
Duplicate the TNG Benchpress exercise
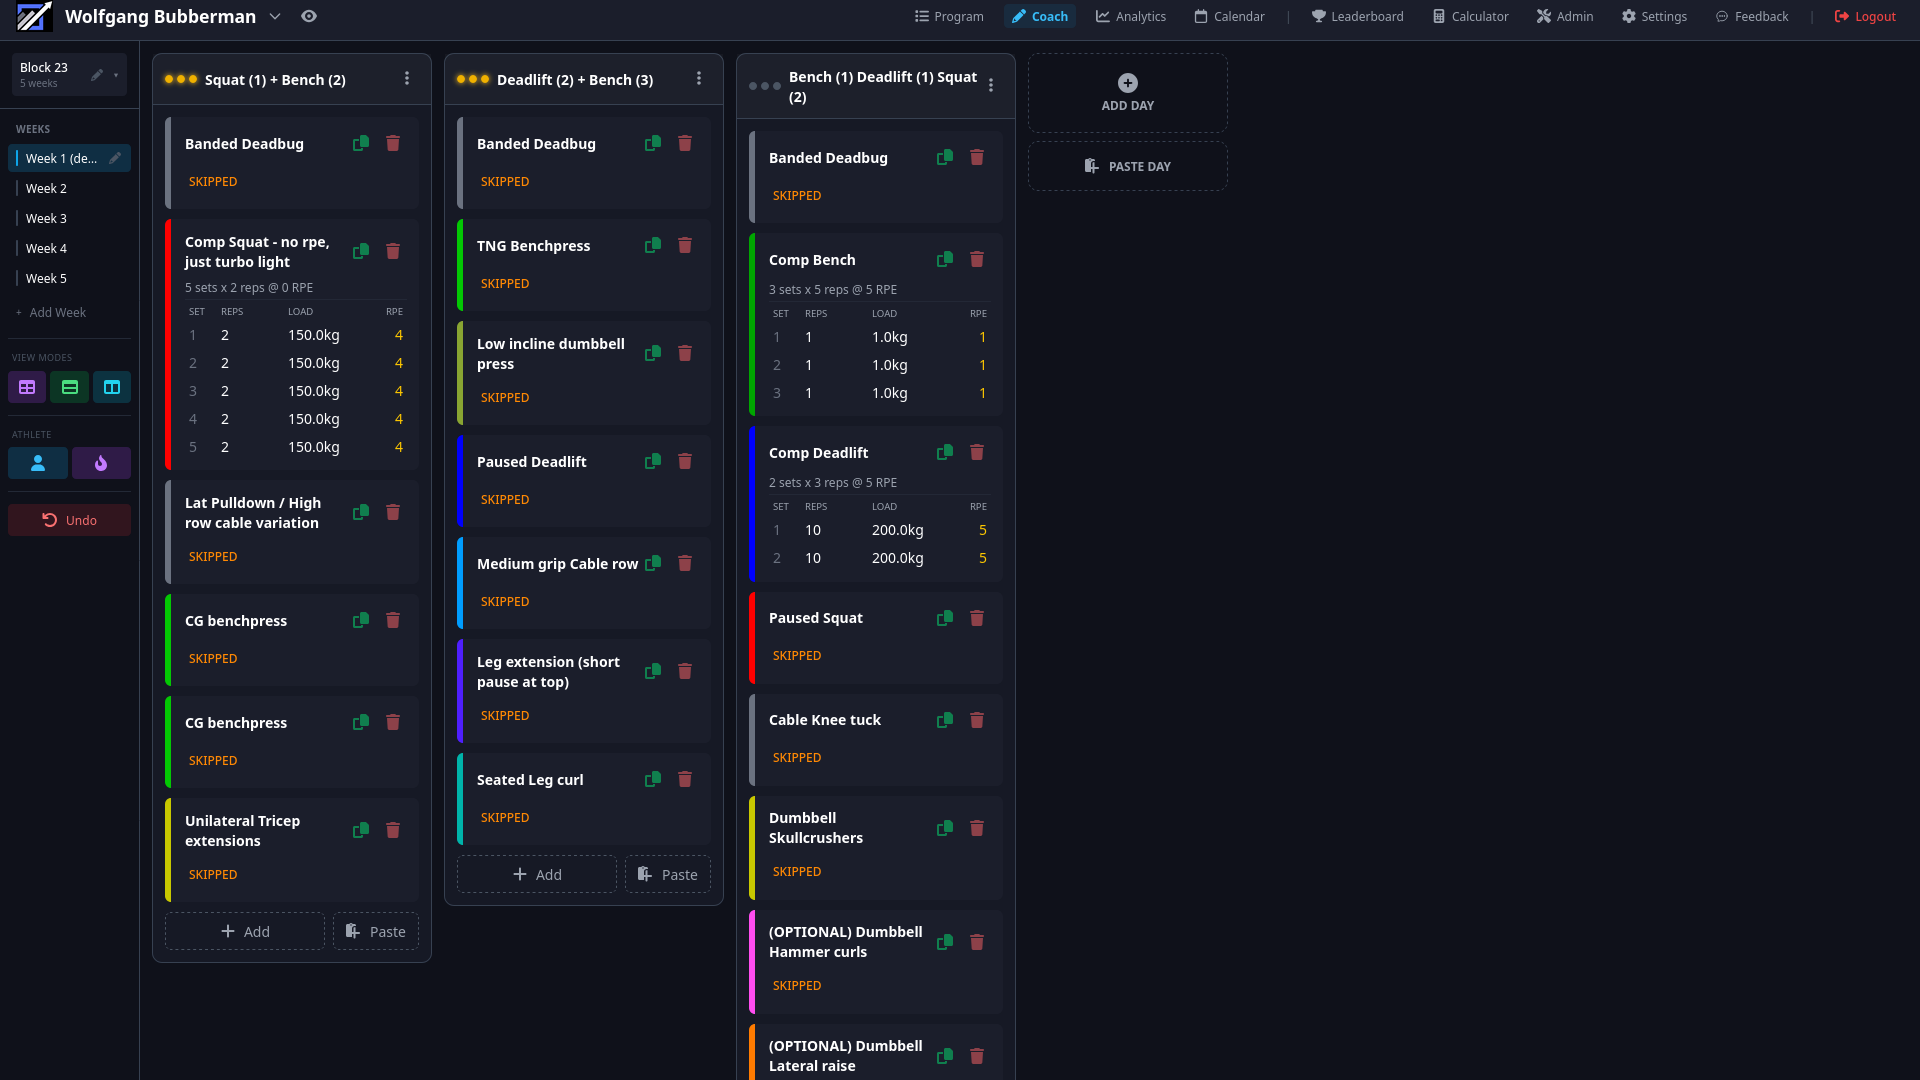(653, 245)
